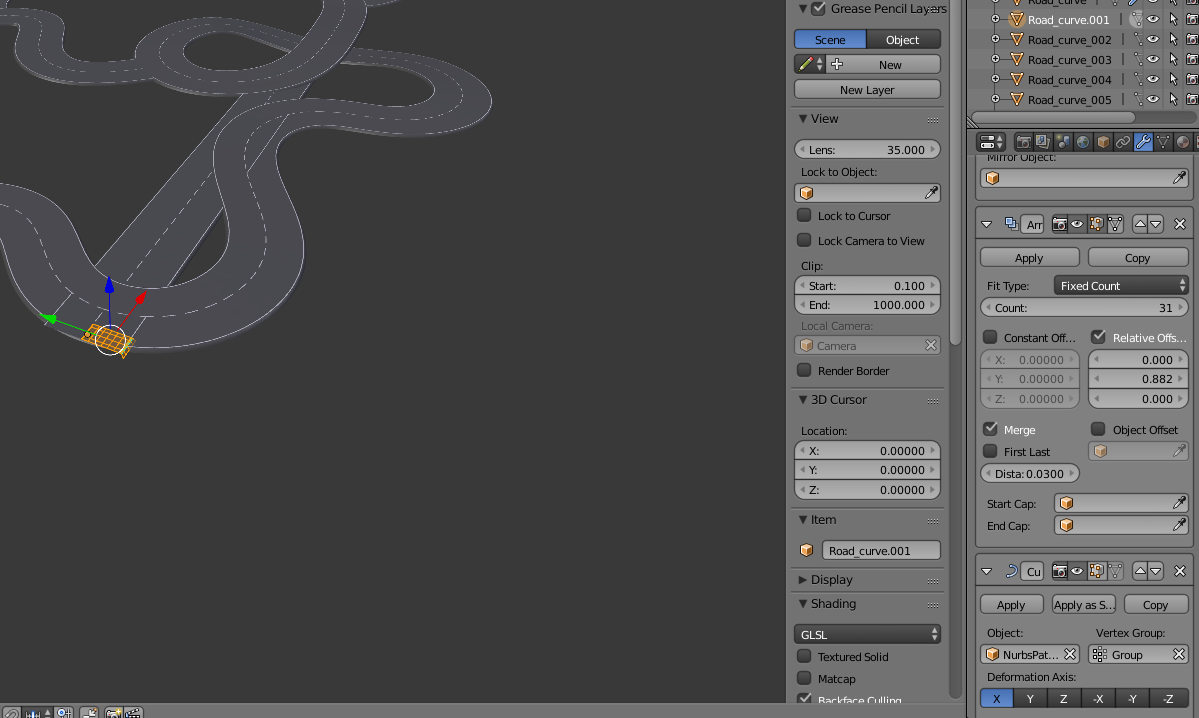Enable the First Last checkbox
Viewport: 1199px width, 718px height.
pos(990,451)
